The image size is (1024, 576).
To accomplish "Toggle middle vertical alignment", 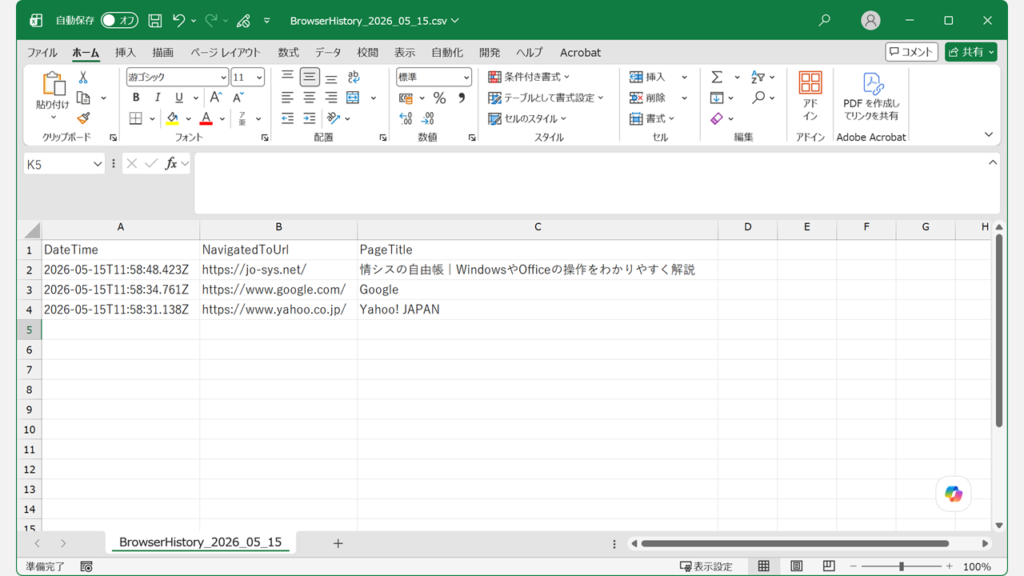I will click(310, 77).
